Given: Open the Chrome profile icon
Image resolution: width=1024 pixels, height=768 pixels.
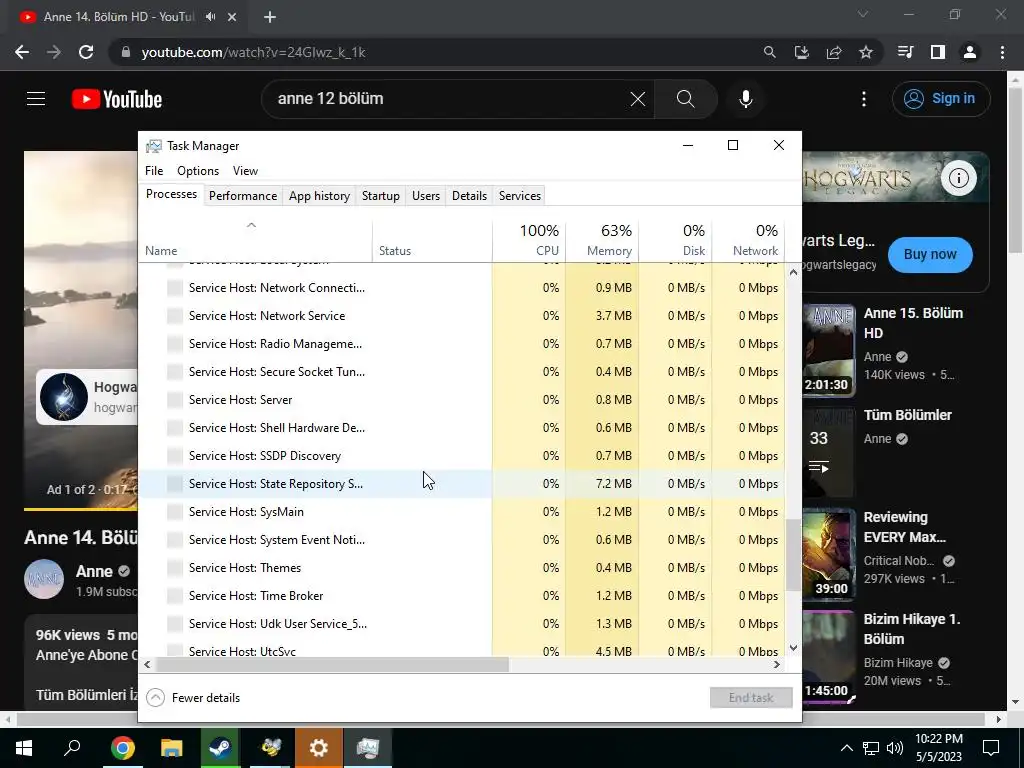Looking at the screenshot, I should click(x=970, y=52).
